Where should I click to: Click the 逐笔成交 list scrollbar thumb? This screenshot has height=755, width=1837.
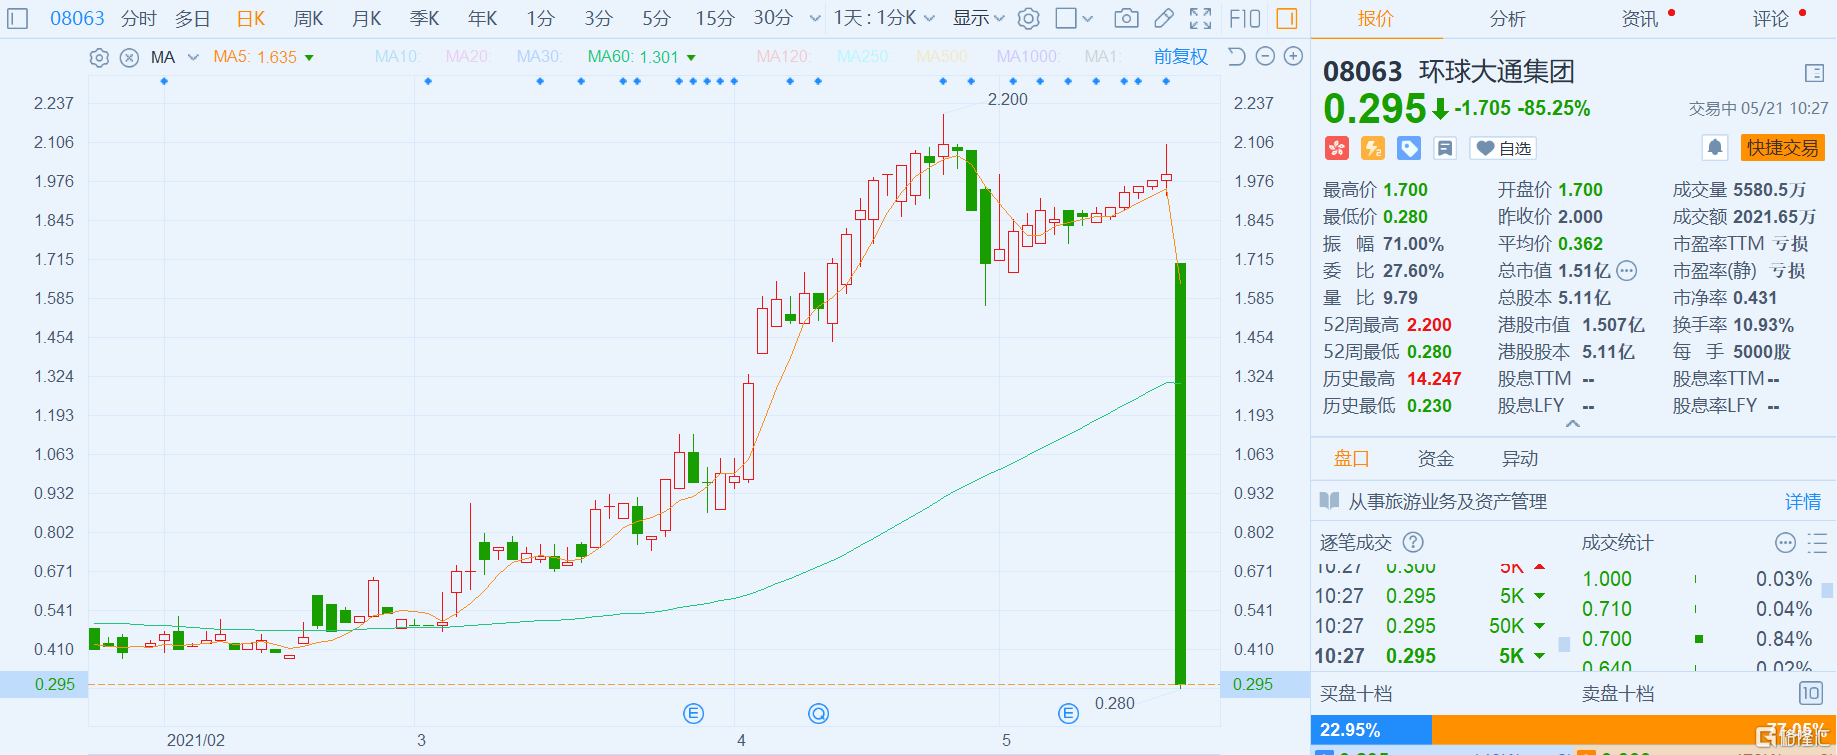click(x=1564, y=644)
